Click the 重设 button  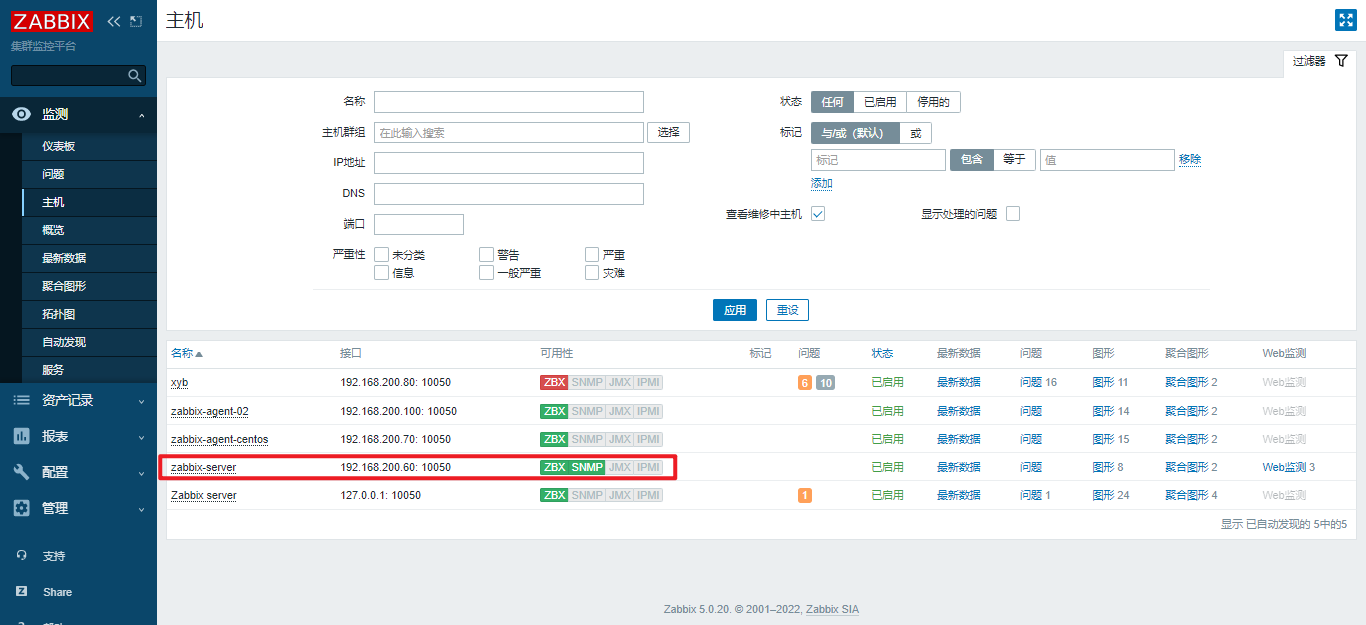coord(787,310)
